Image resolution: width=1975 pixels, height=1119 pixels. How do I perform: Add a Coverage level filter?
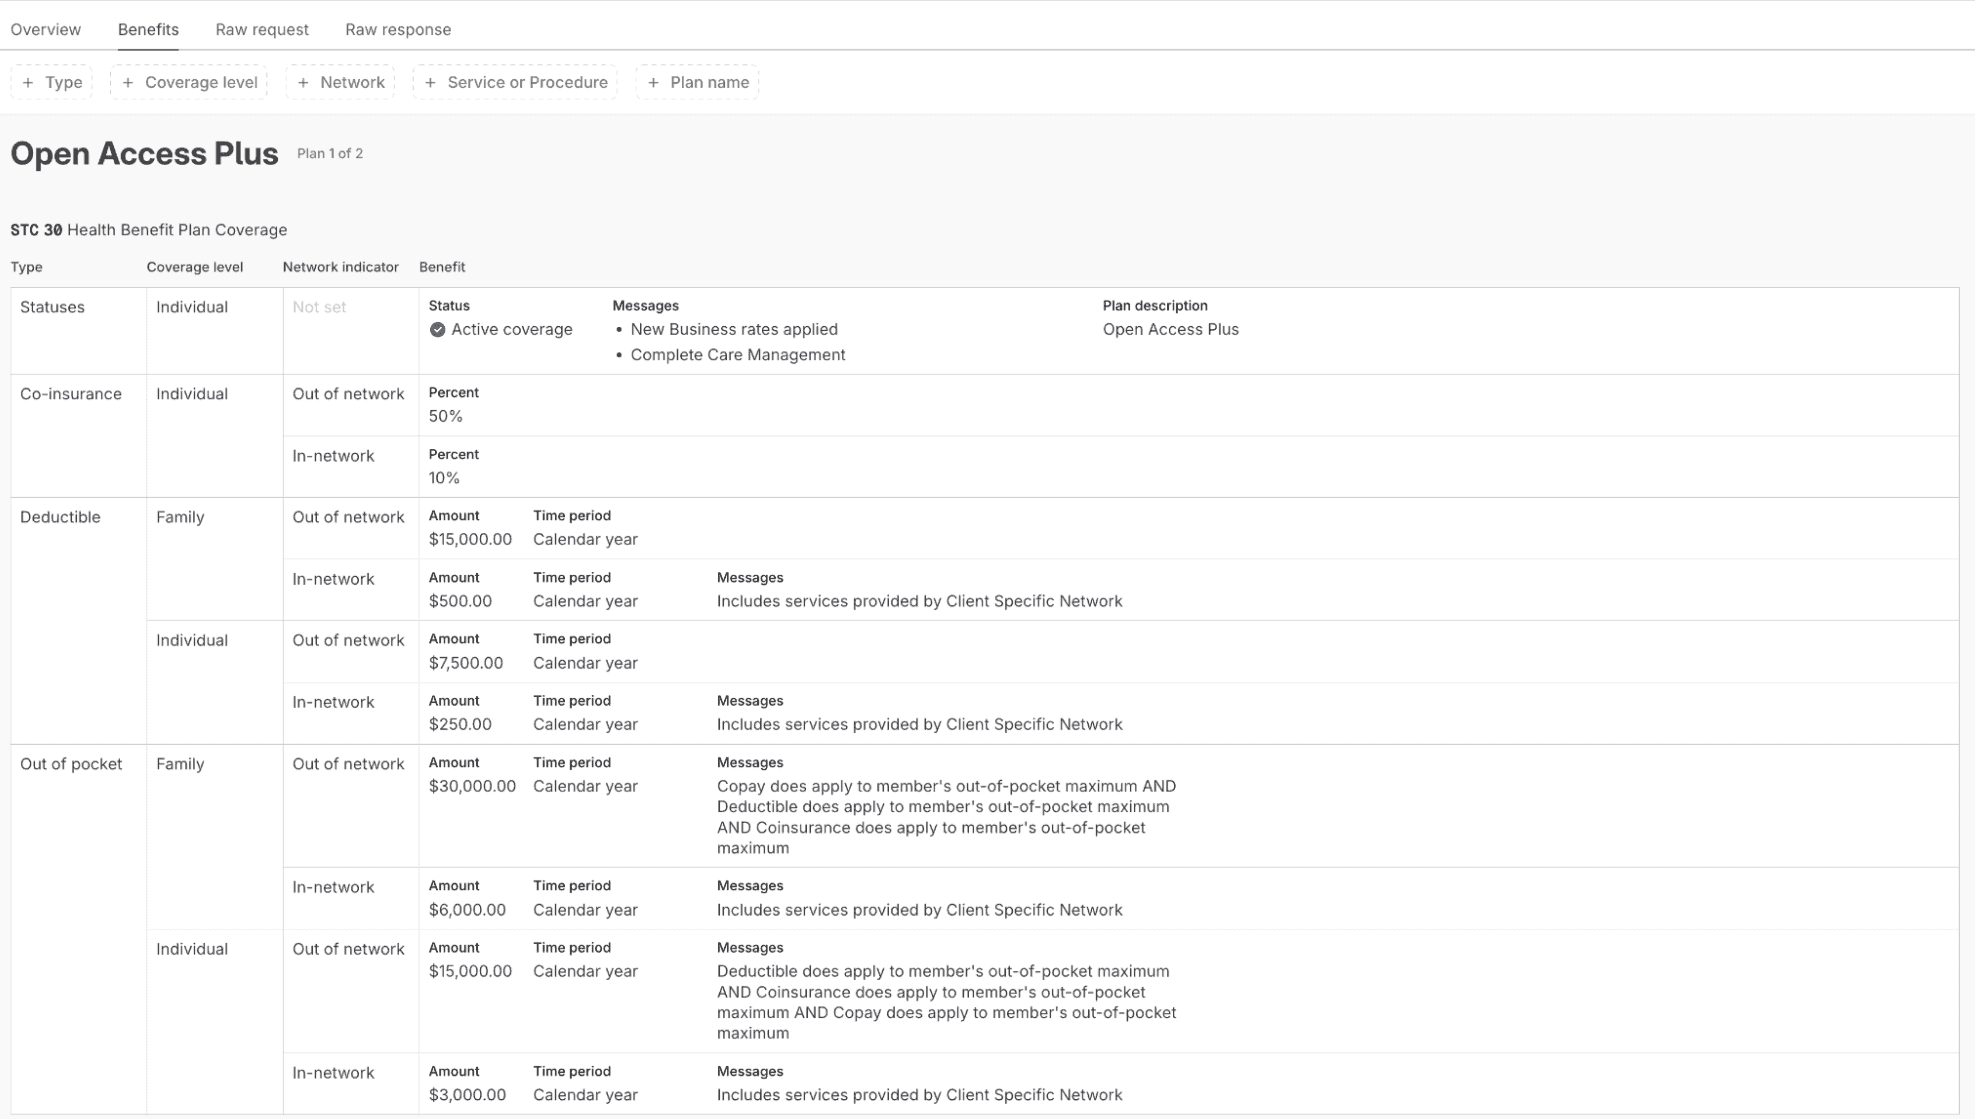coord(190,82)
